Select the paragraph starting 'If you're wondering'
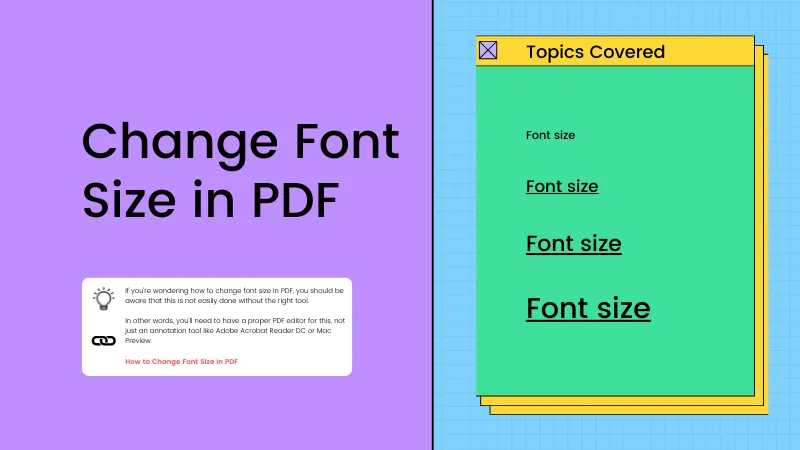Screen dimensions: 800x450 (234, 294)
